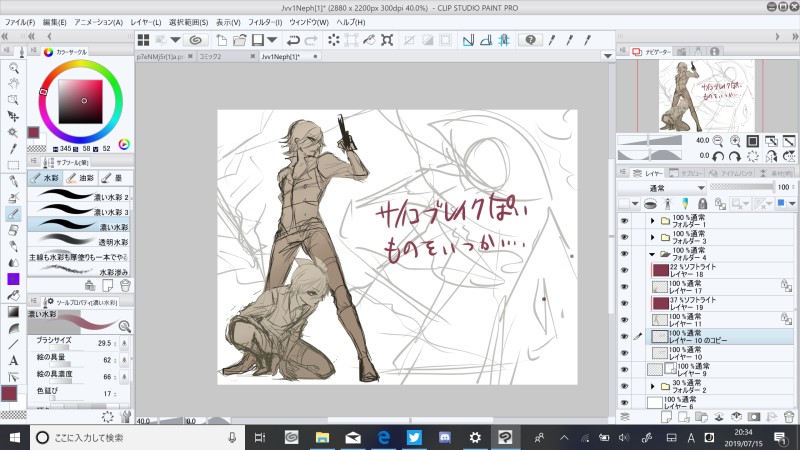Hide layer 18 using its eye icon

[624, 270]
